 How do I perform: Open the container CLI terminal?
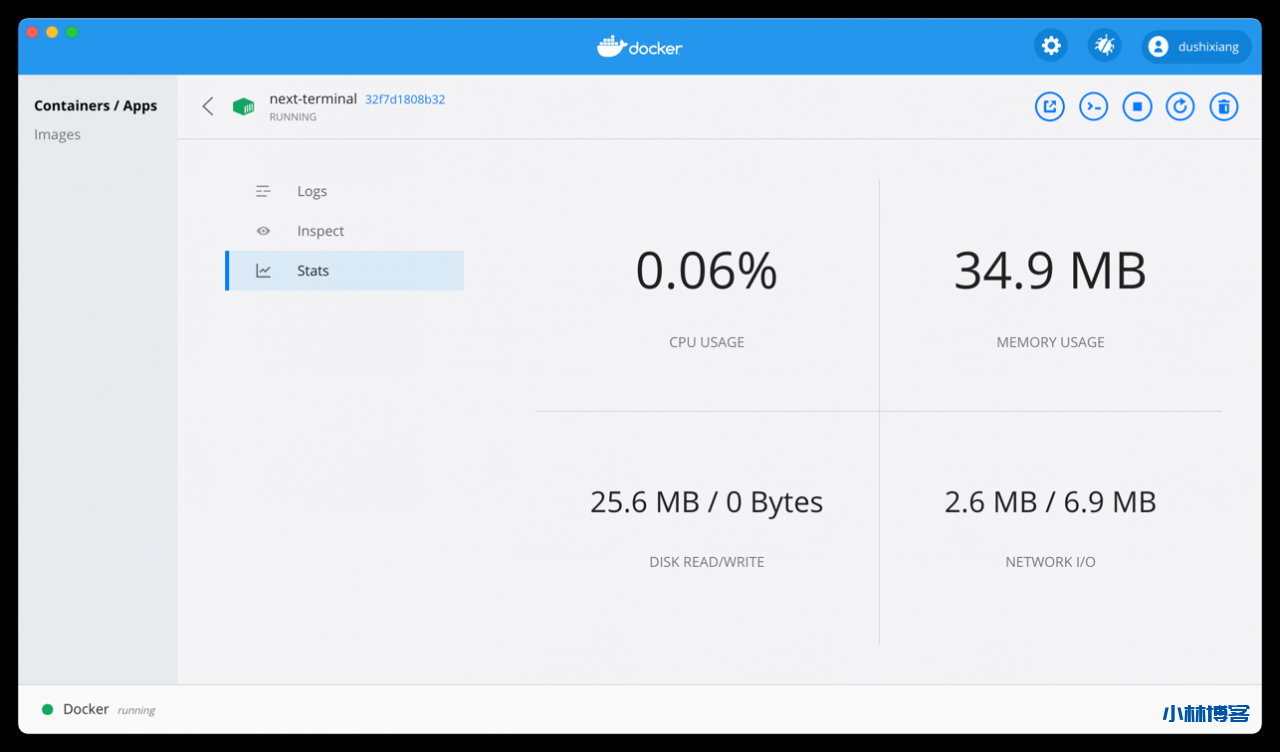(1093, 106)
